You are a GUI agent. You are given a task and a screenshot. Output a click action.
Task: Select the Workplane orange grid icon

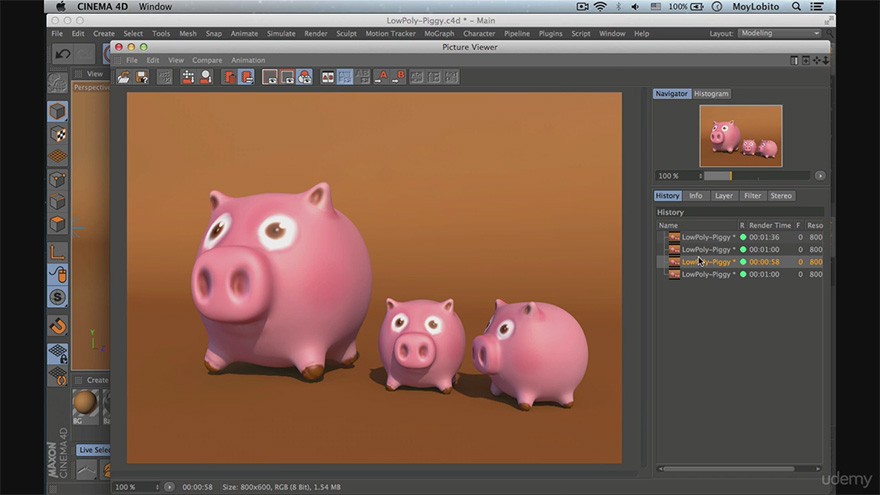[58, 157]
